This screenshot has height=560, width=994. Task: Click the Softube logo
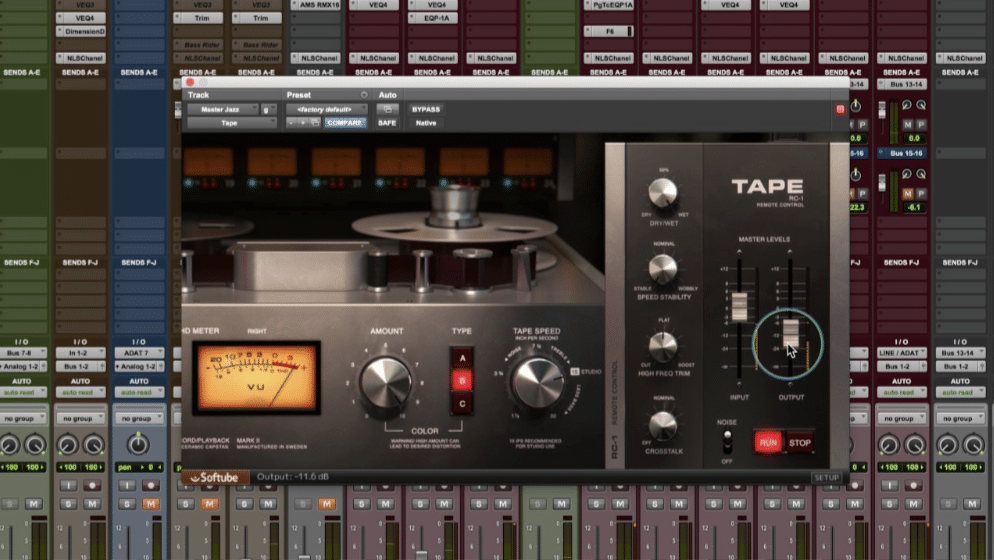[214, 478]
